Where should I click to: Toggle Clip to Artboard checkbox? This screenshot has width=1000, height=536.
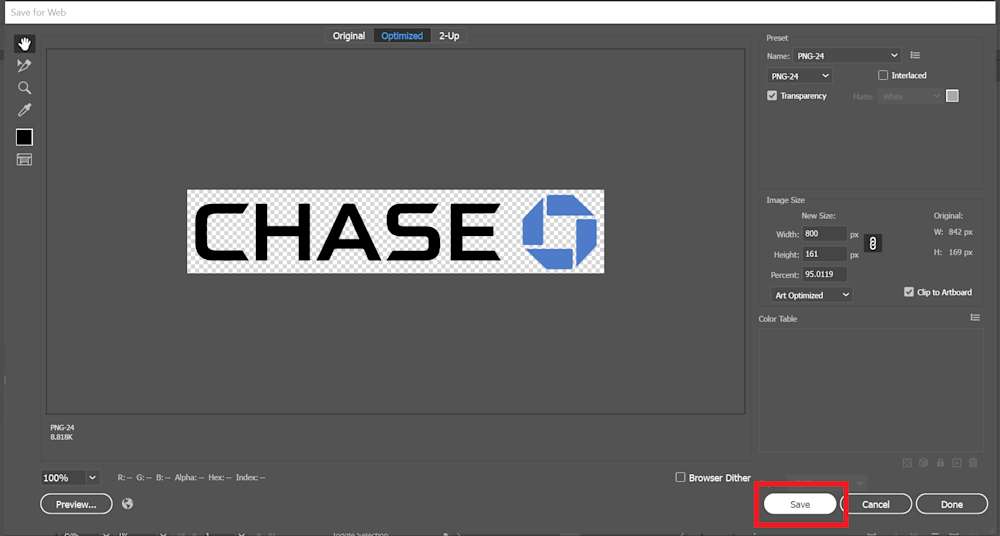click(909, 292)
